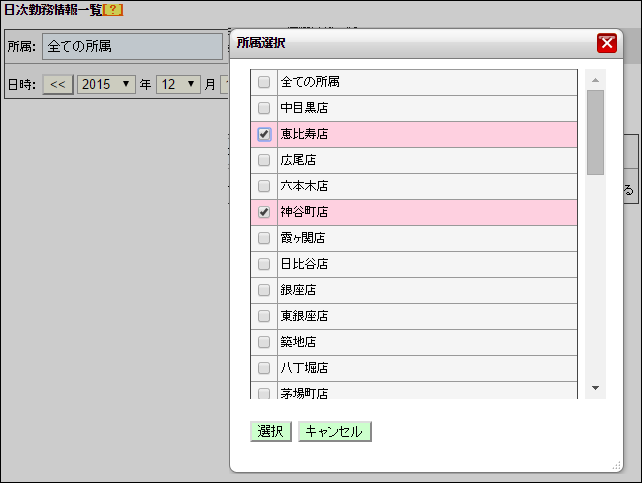Click the 六本木店 row label
The width and height of the screenshot is (642, 483).
click(304, 186)
